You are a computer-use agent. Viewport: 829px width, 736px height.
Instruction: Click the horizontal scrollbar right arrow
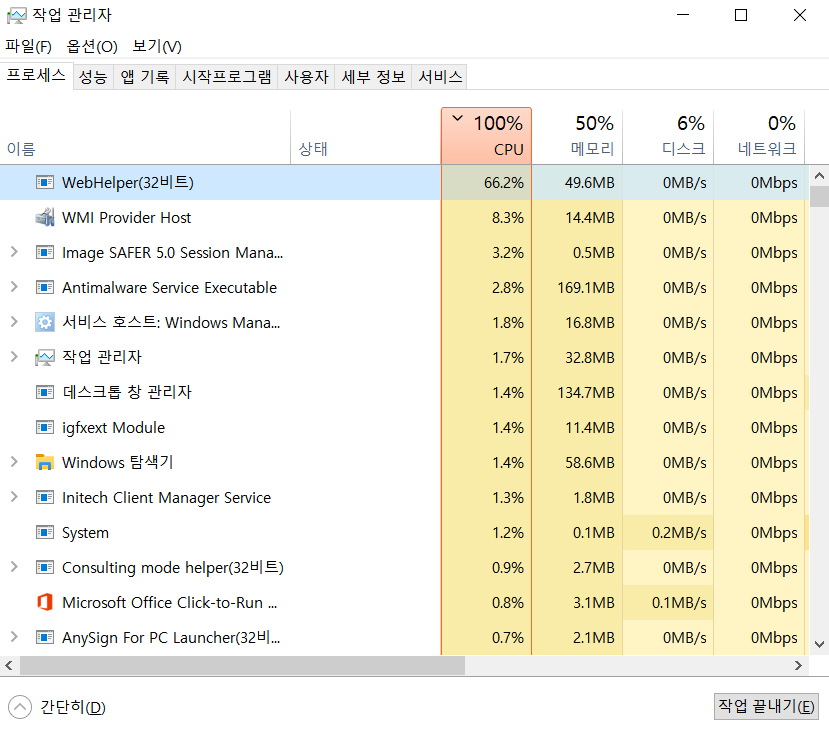(798, 665)
